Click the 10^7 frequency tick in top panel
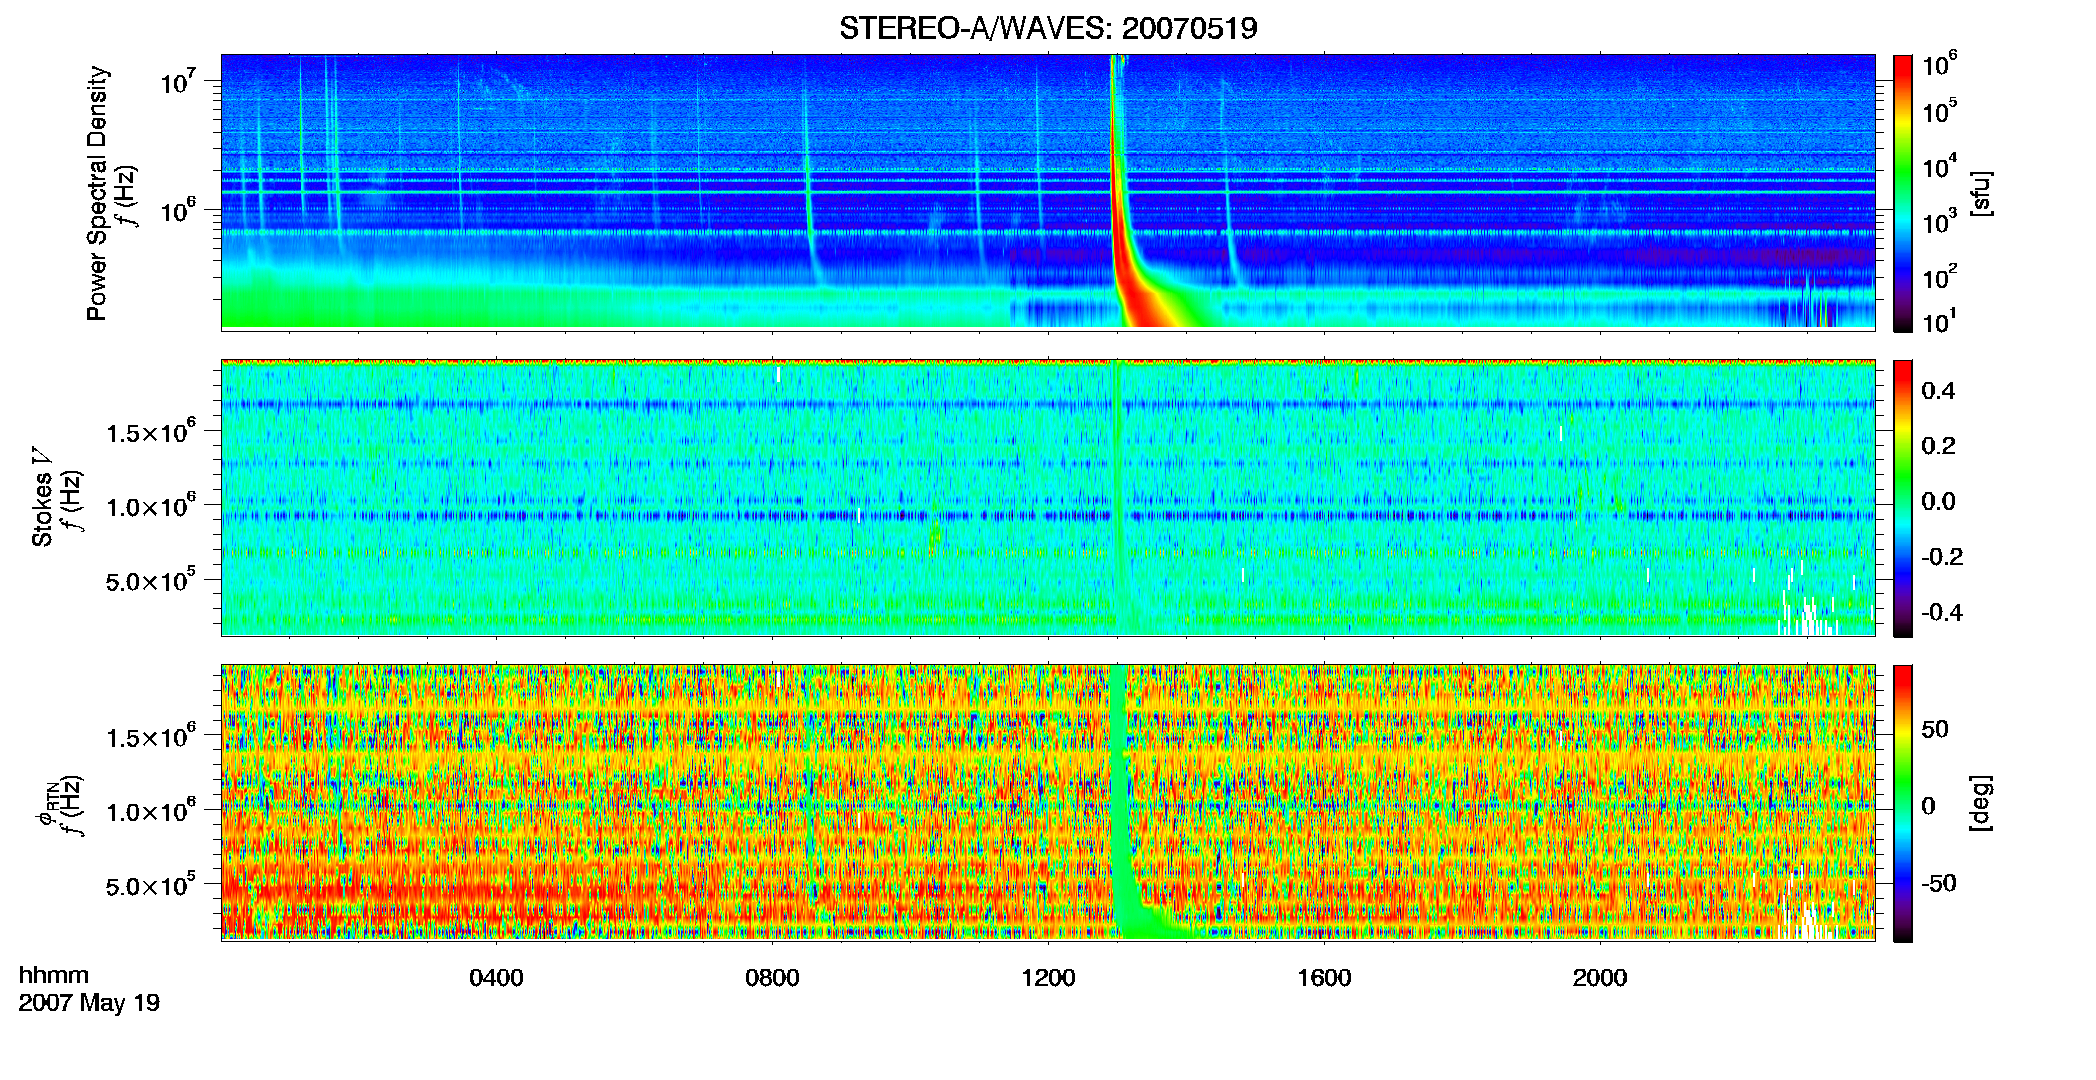 (178, 81)
